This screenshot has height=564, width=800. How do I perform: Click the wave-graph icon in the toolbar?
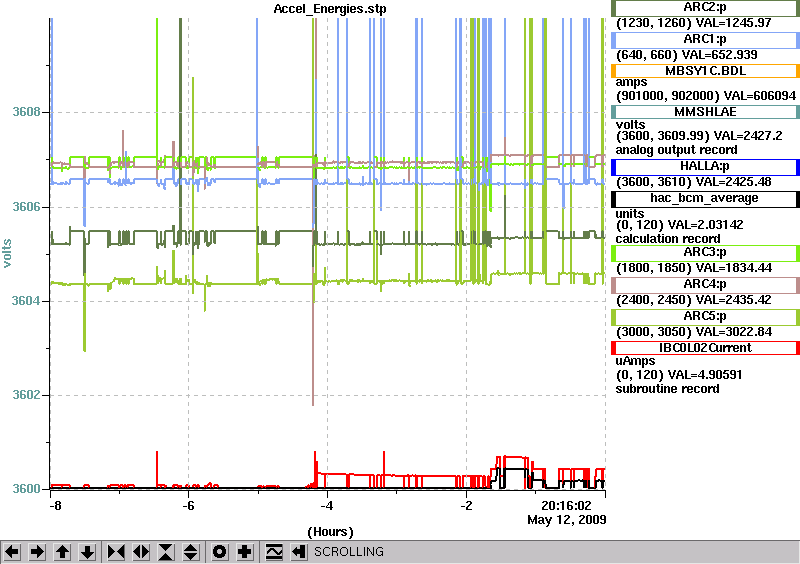[x=274, y=552]
